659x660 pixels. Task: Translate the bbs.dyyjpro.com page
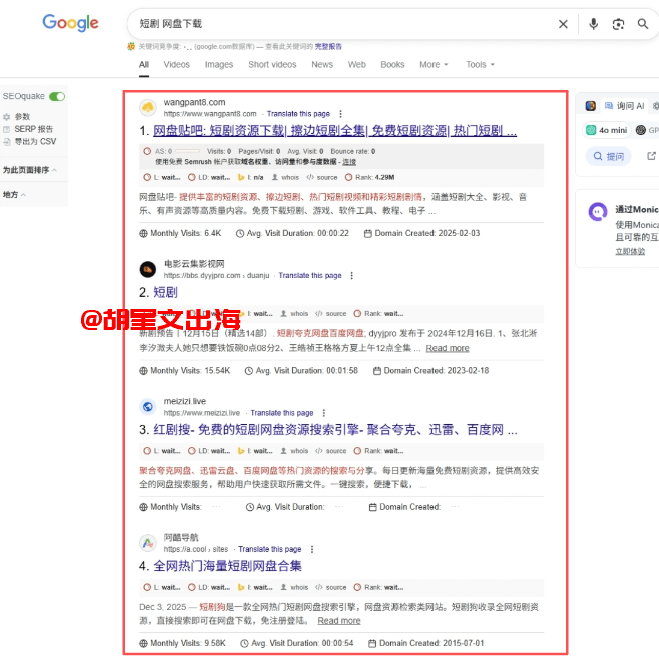point(310,275)
